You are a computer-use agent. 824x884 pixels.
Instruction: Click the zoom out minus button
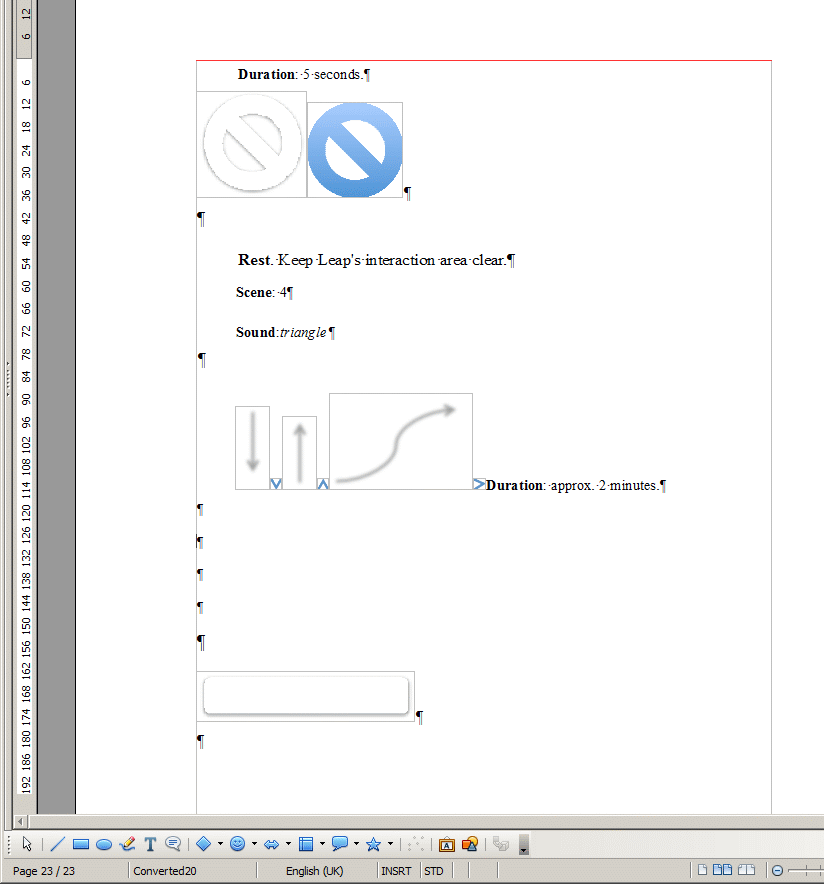pos(778,871)
